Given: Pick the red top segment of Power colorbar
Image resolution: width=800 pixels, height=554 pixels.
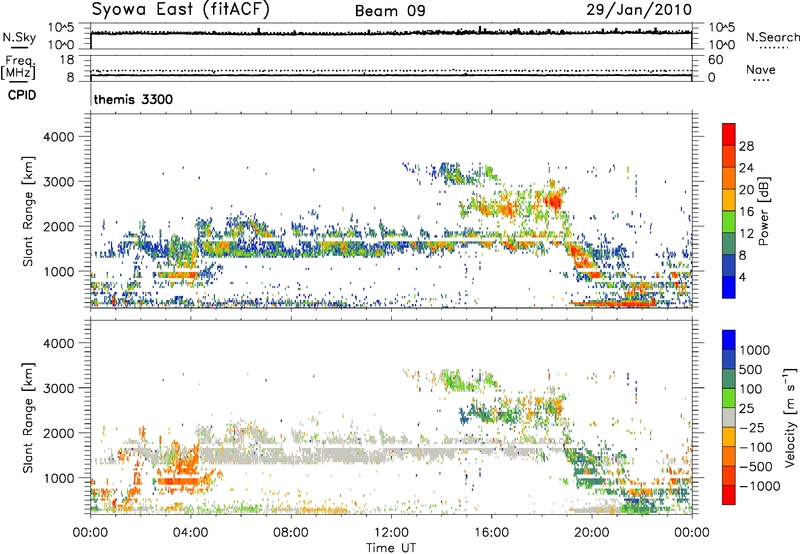Looking at the screenshot, I should tap(729, 133).
